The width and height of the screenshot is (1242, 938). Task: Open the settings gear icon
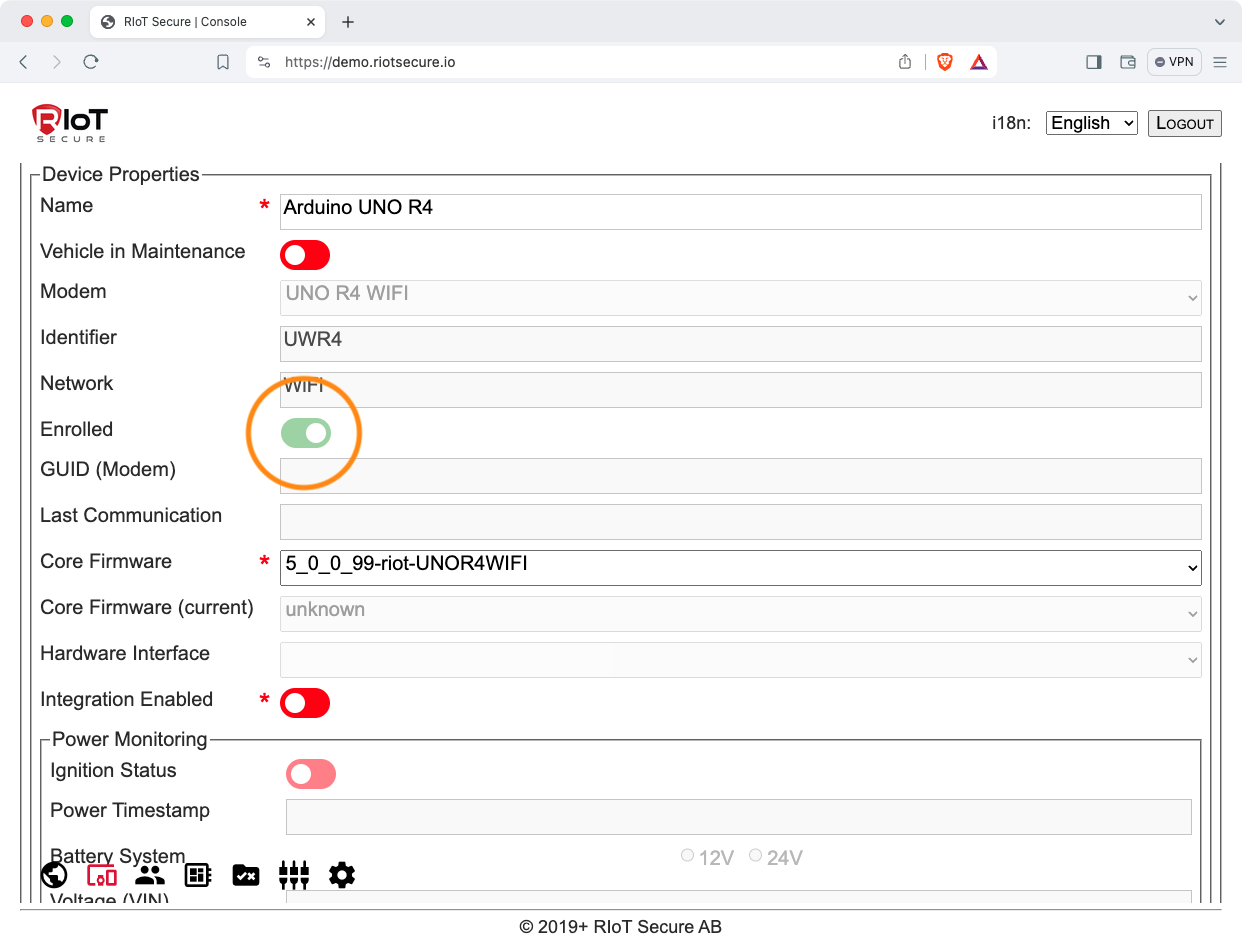(342, 875)
